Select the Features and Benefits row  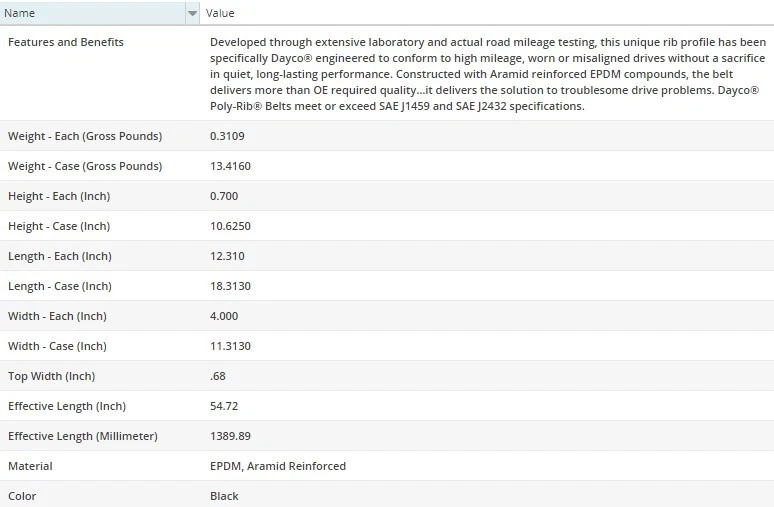coord(66,42)
